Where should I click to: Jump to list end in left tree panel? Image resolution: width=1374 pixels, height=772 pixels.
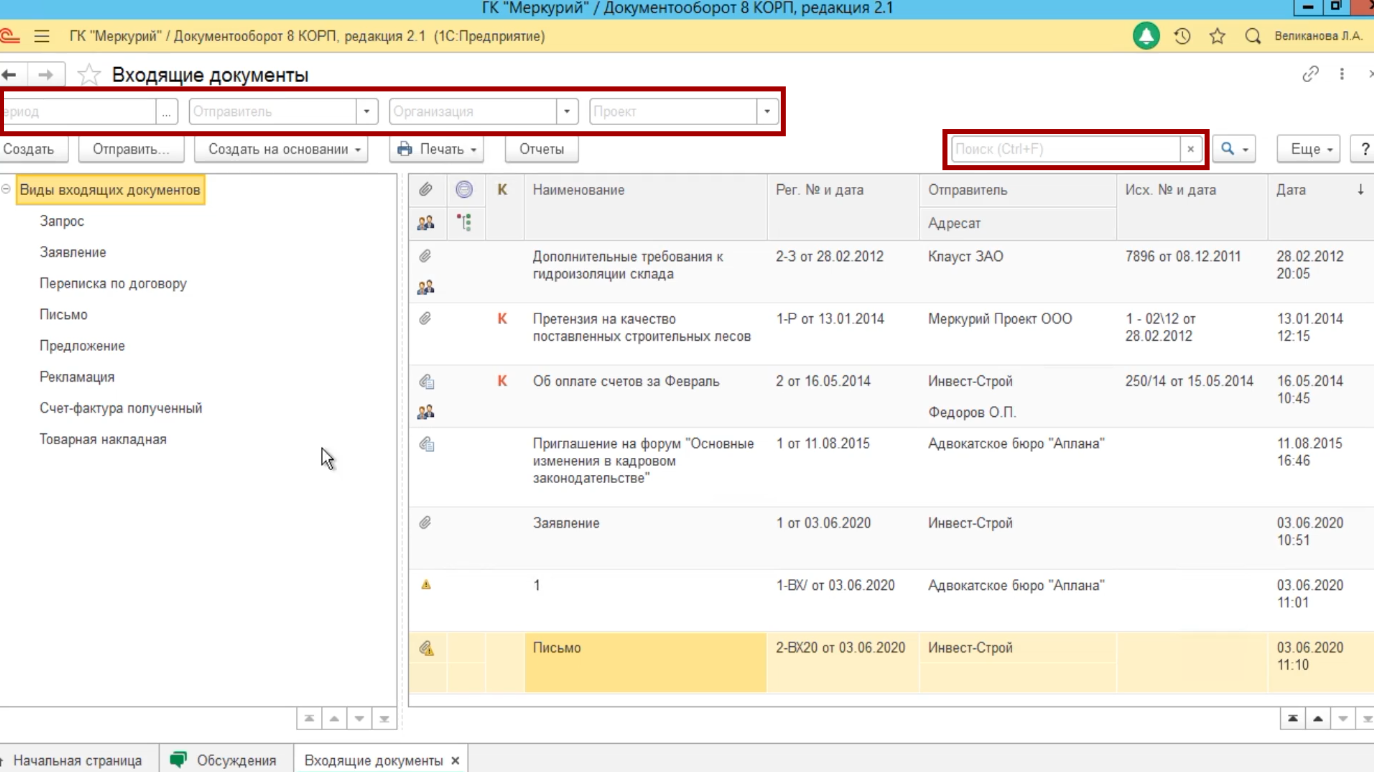[x=384, y=718]
